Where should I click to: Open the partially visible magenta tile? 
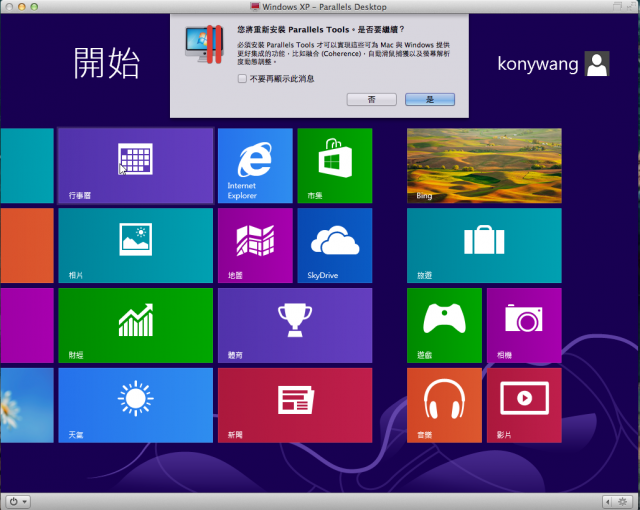click(27, 325)
